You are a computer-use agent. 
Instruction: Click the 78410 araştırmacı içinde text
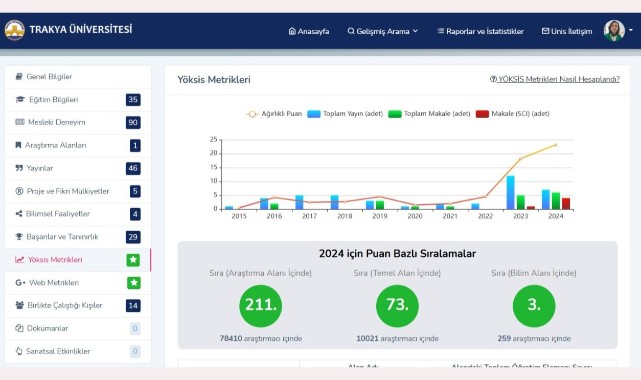click(x=261, y=338)
